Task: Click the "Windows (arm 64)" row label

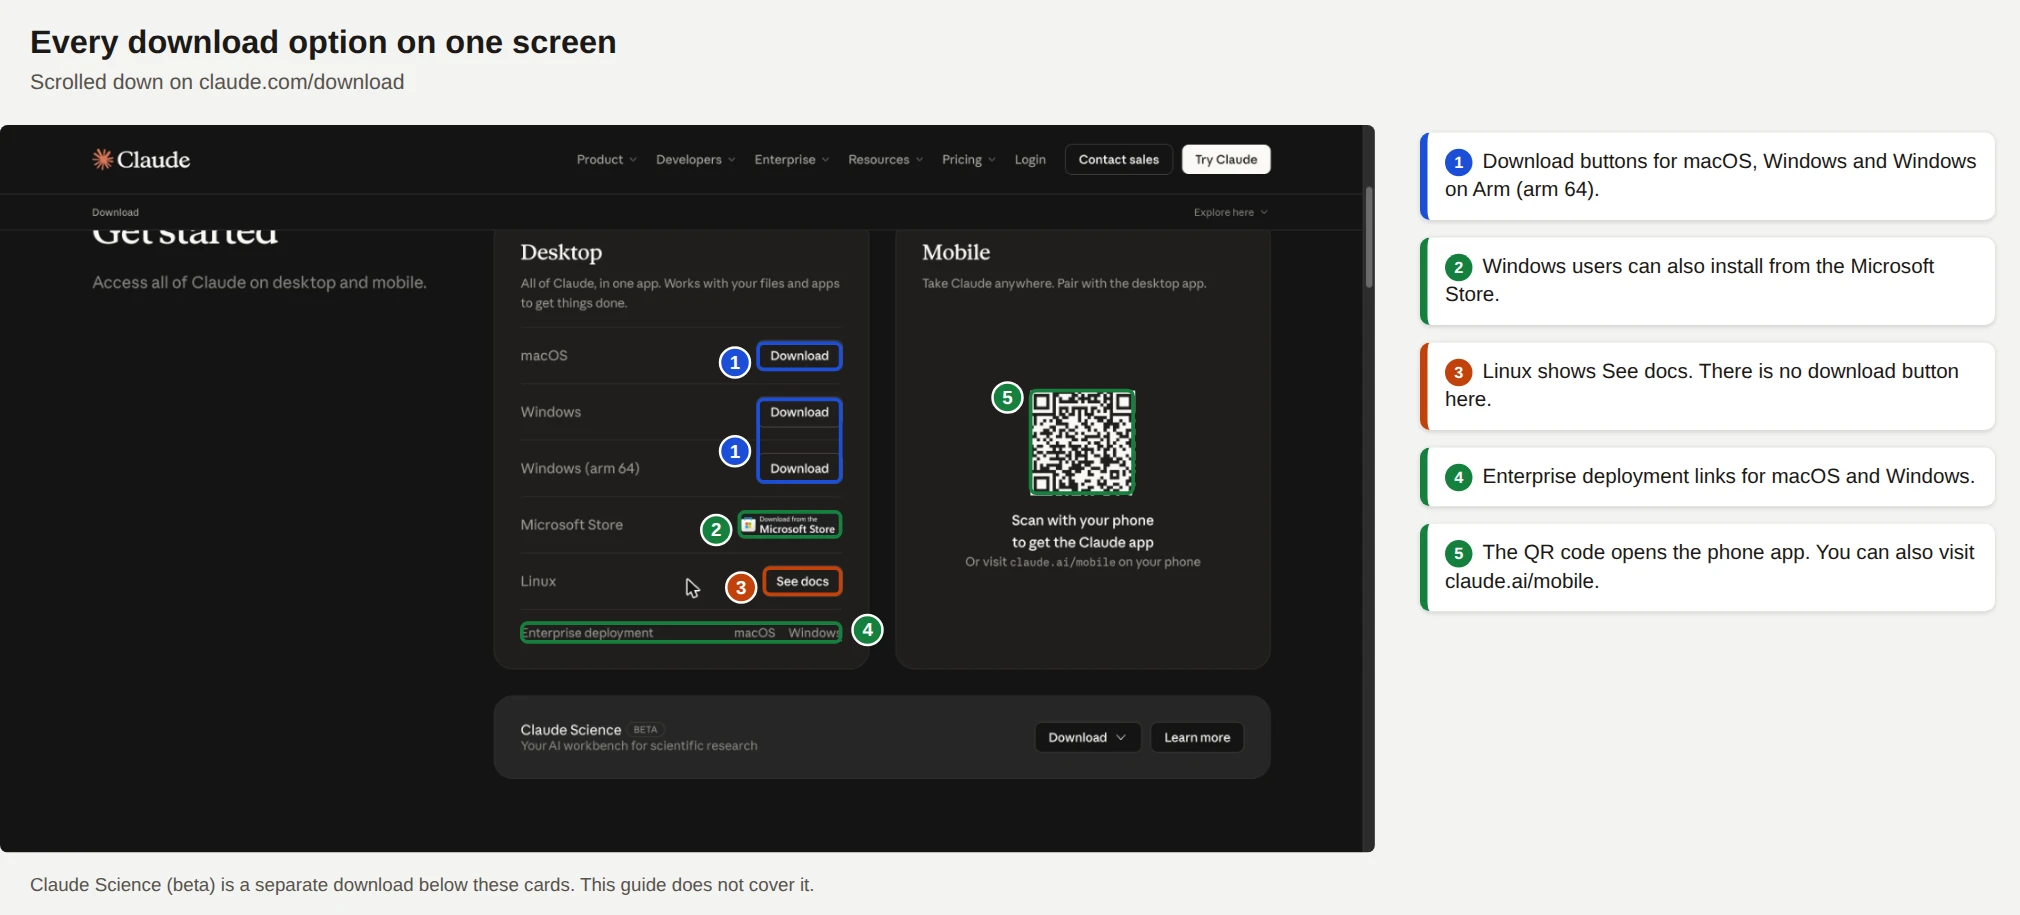Action: [580, 468]
